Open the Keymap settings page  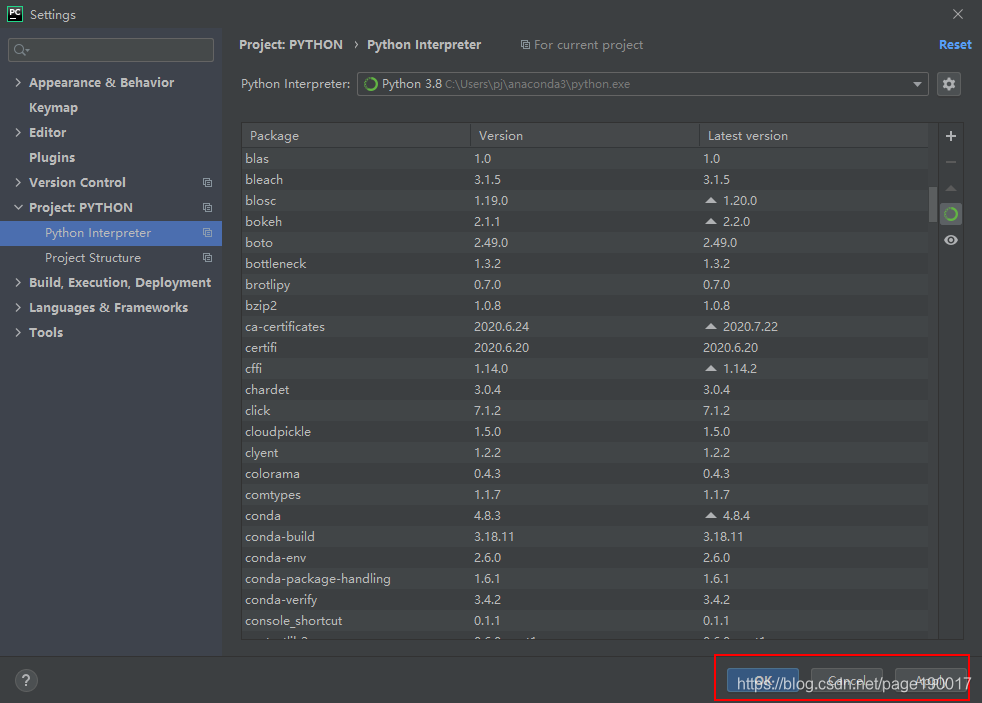tap(53, 108)
